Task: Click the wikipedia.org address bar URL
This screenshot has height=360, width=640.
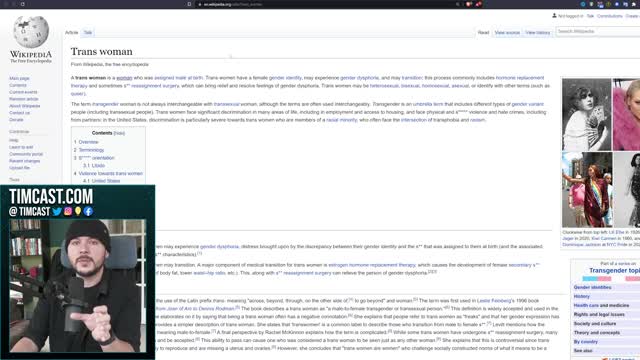Action: click(x=233, y=4)
